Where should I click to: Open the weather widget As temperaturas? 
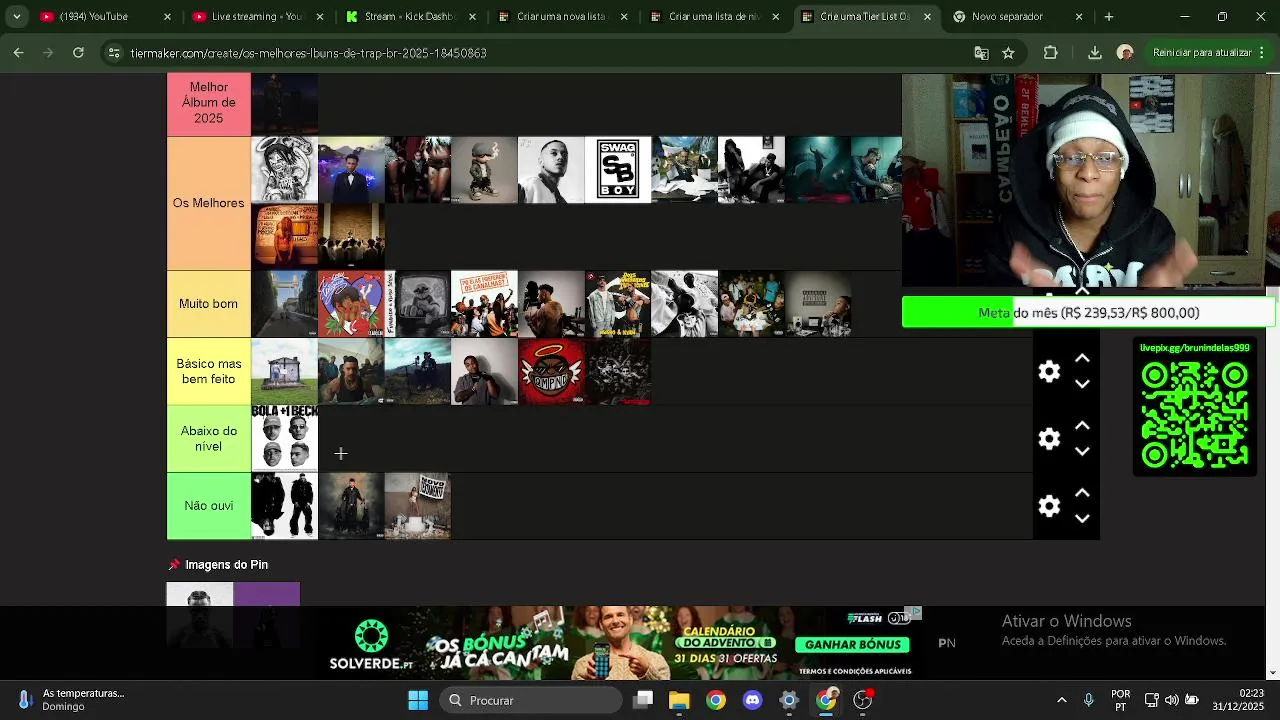(70, 700)
